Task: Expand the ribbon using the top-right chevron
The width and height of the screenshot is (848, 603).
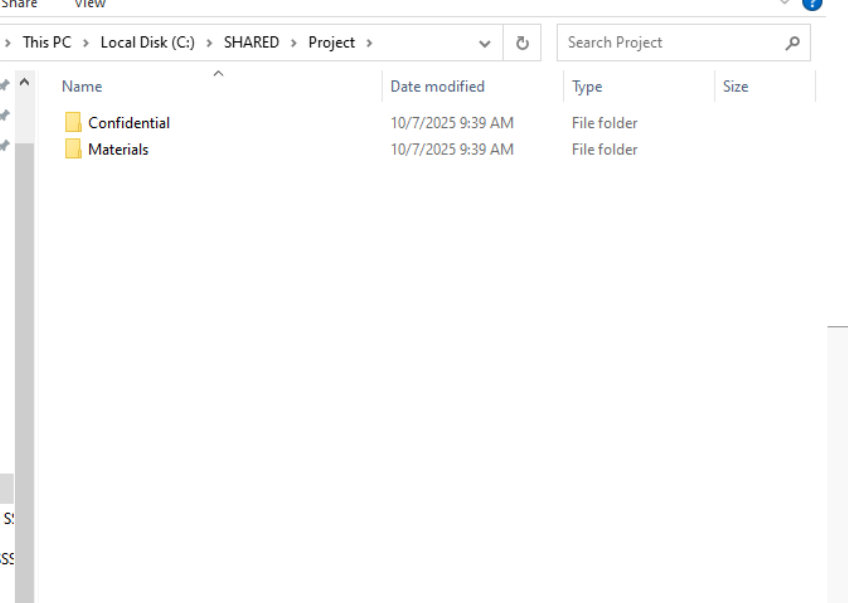Action: click(x=785, y=3)
